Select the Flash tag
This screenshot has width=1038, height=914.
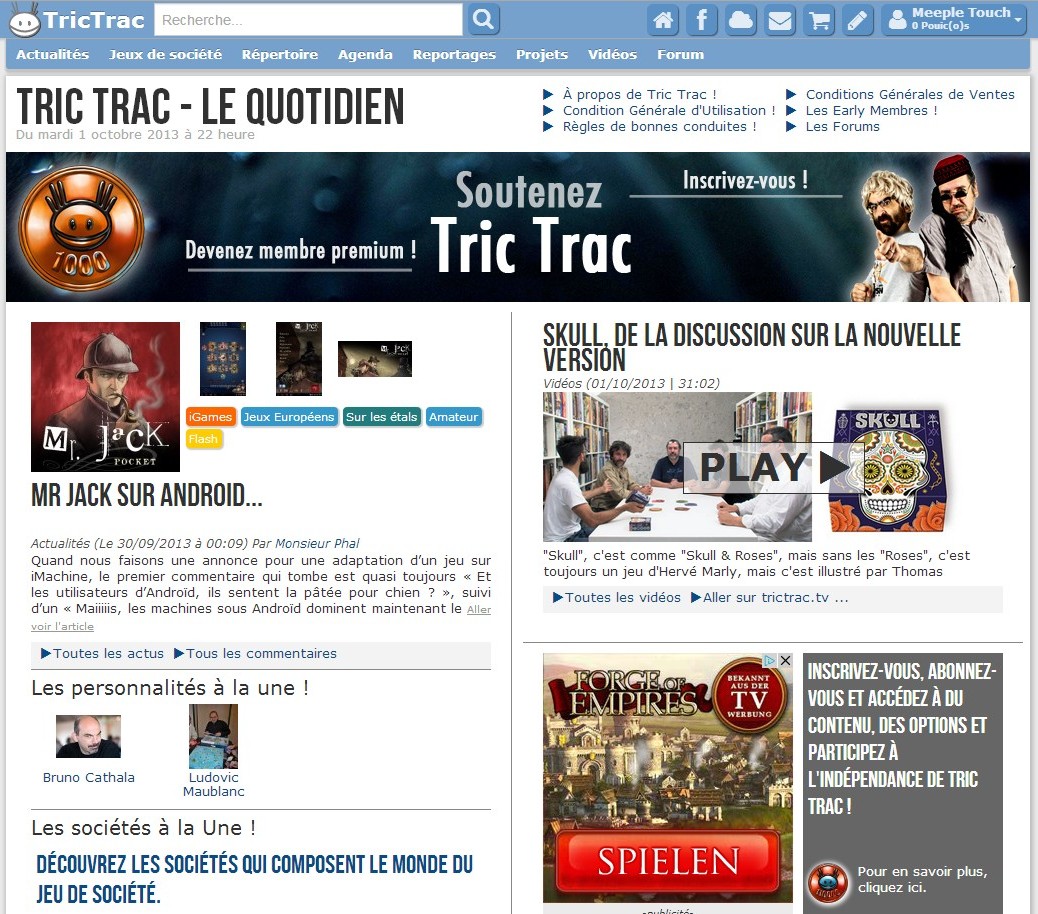pos(203,439)
